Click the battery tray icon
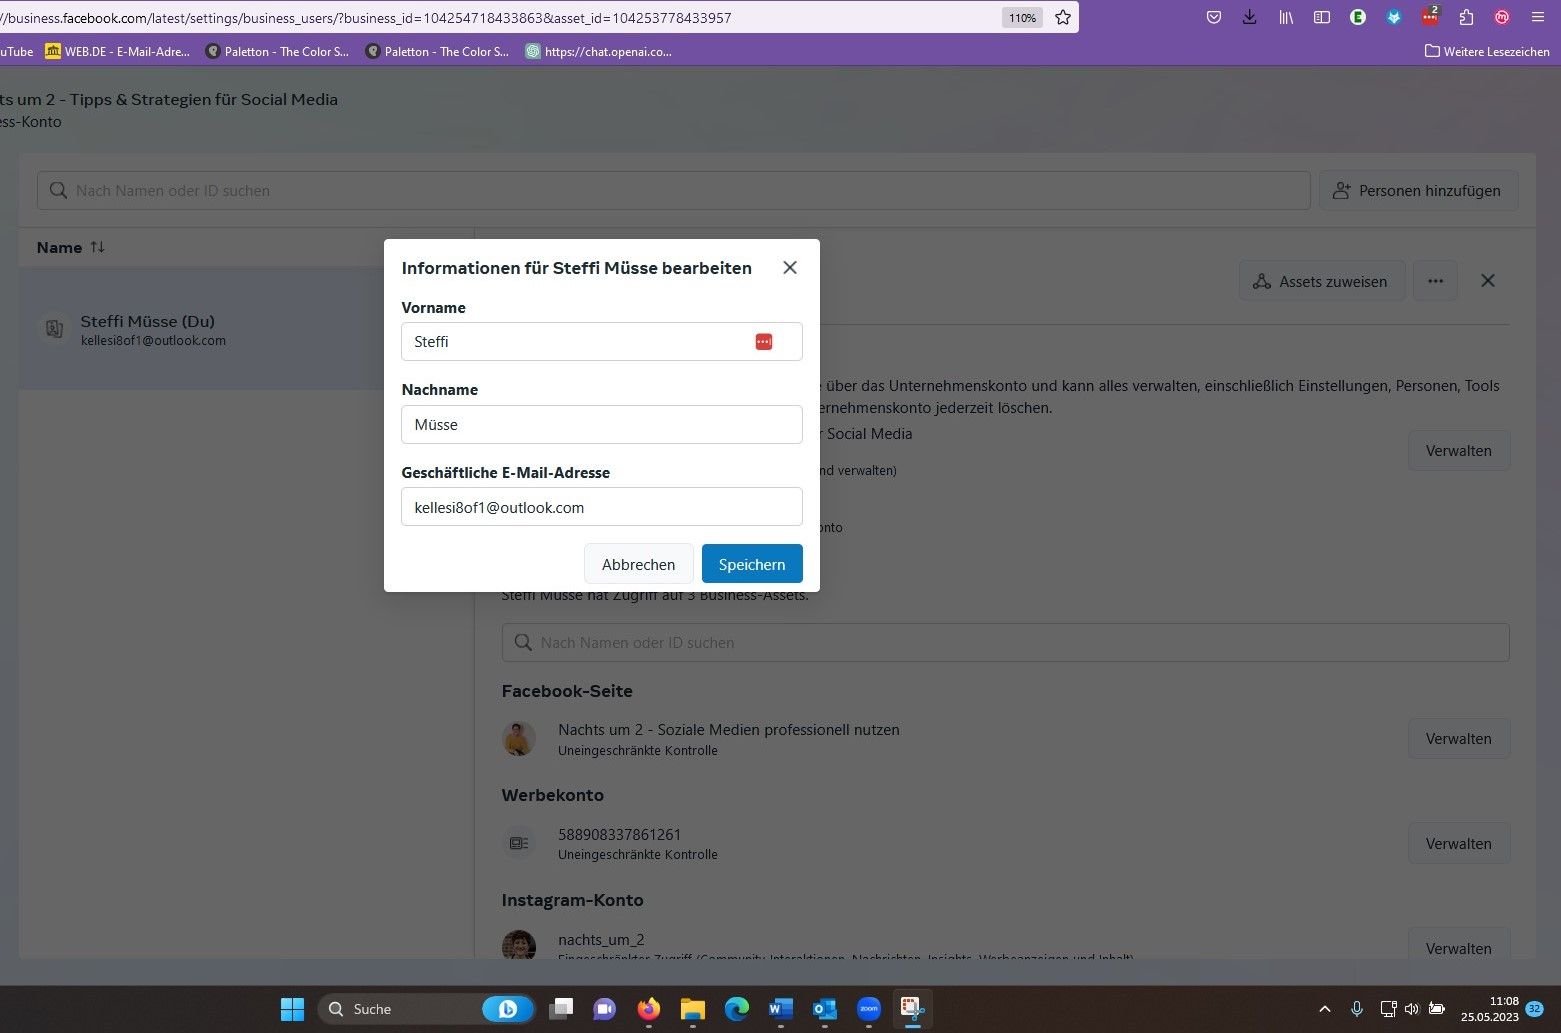1561x1033 pixels. [1437, 1009]
